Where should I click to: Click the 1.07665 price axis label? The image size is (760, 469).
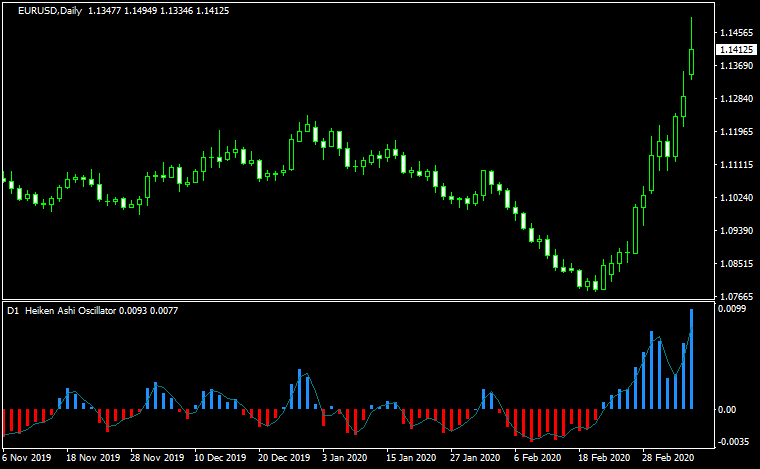click(735, 297)
